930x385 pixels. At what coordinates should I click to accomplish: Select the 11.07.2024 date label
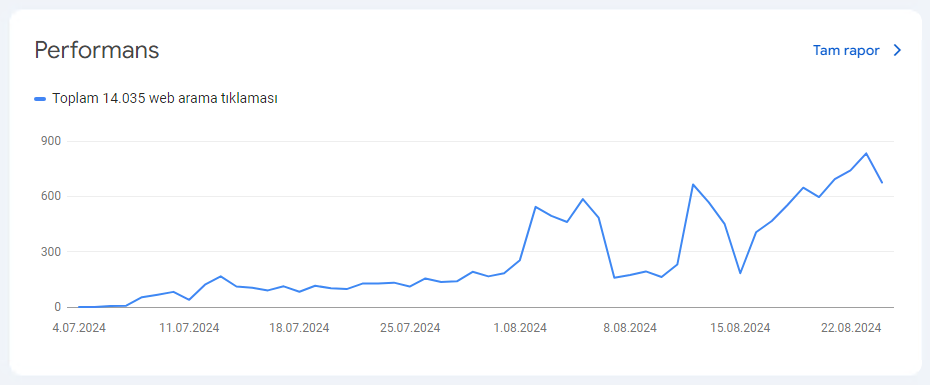coord(189,328)
